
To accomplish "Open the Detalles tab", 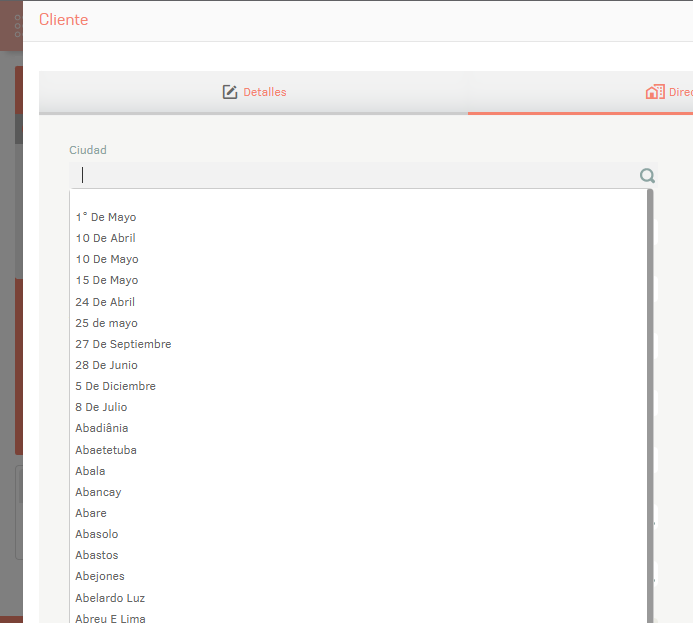I will coord(254,92).
